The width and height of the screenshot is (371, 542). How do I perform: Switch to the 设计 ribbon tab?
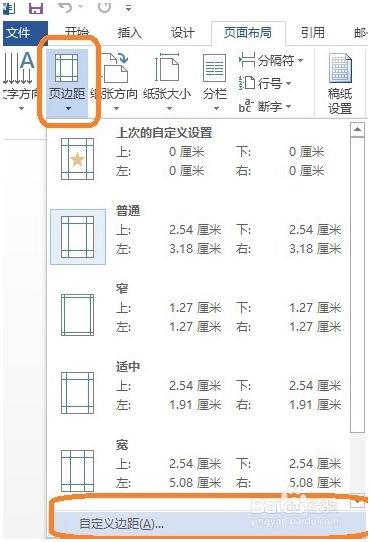[183, 33]
